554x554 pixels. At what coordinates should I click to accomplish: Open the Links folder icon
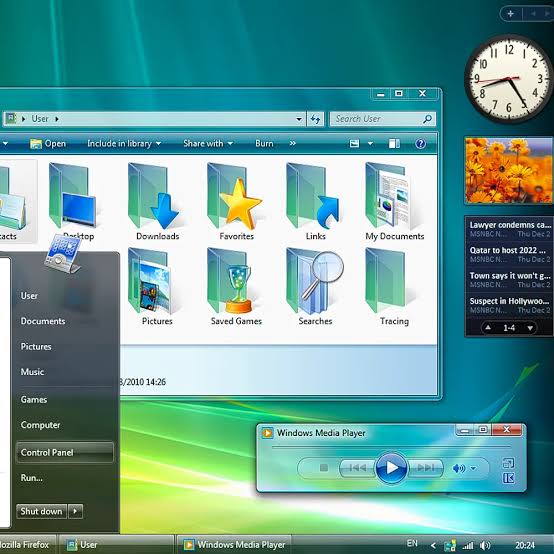(313, 196)
